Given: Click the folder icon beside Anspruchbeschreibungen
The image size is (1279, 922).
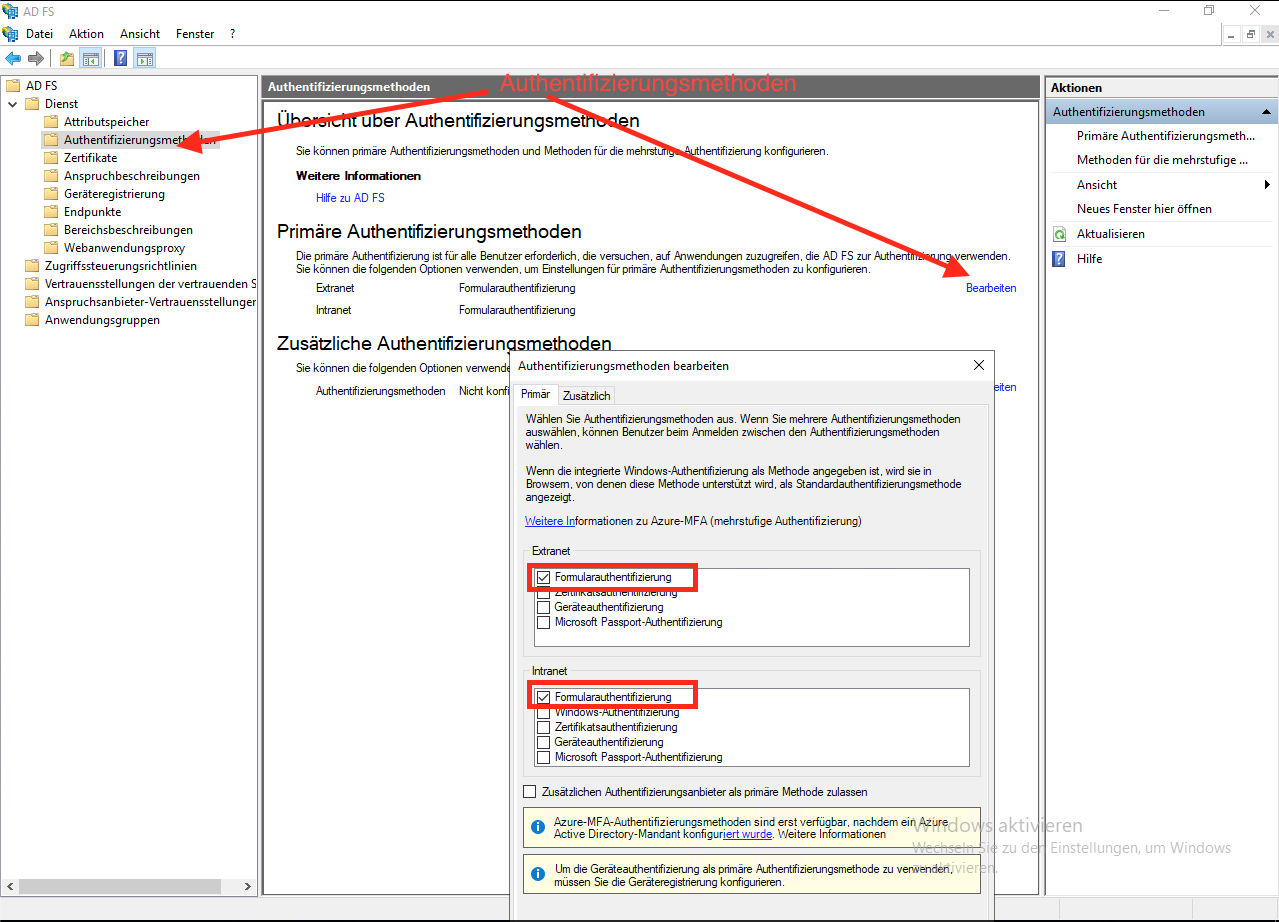Looking at the screenshot, I should [x=51, y=176].
